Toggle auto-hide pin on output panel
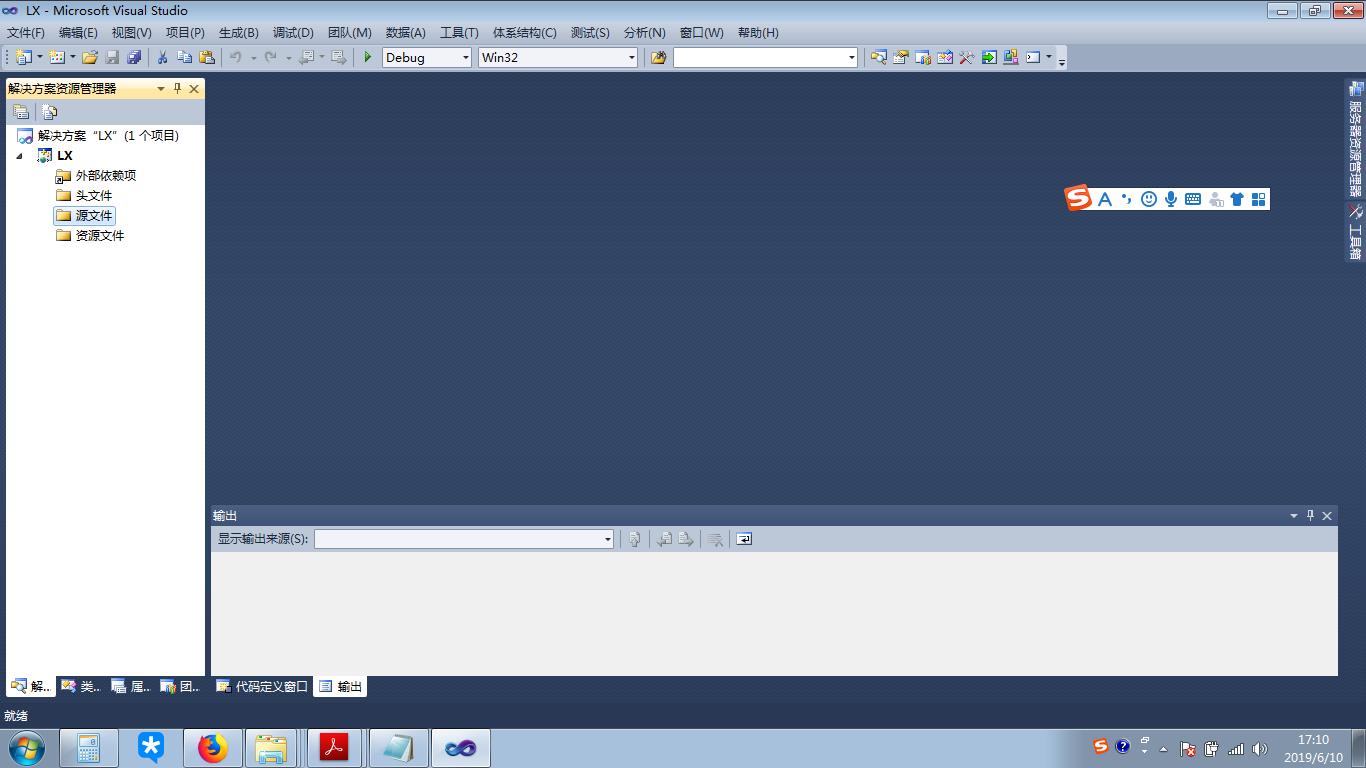Image resolution: width=1366 pixels, height=768 pixels. (x=1310, y=515)
